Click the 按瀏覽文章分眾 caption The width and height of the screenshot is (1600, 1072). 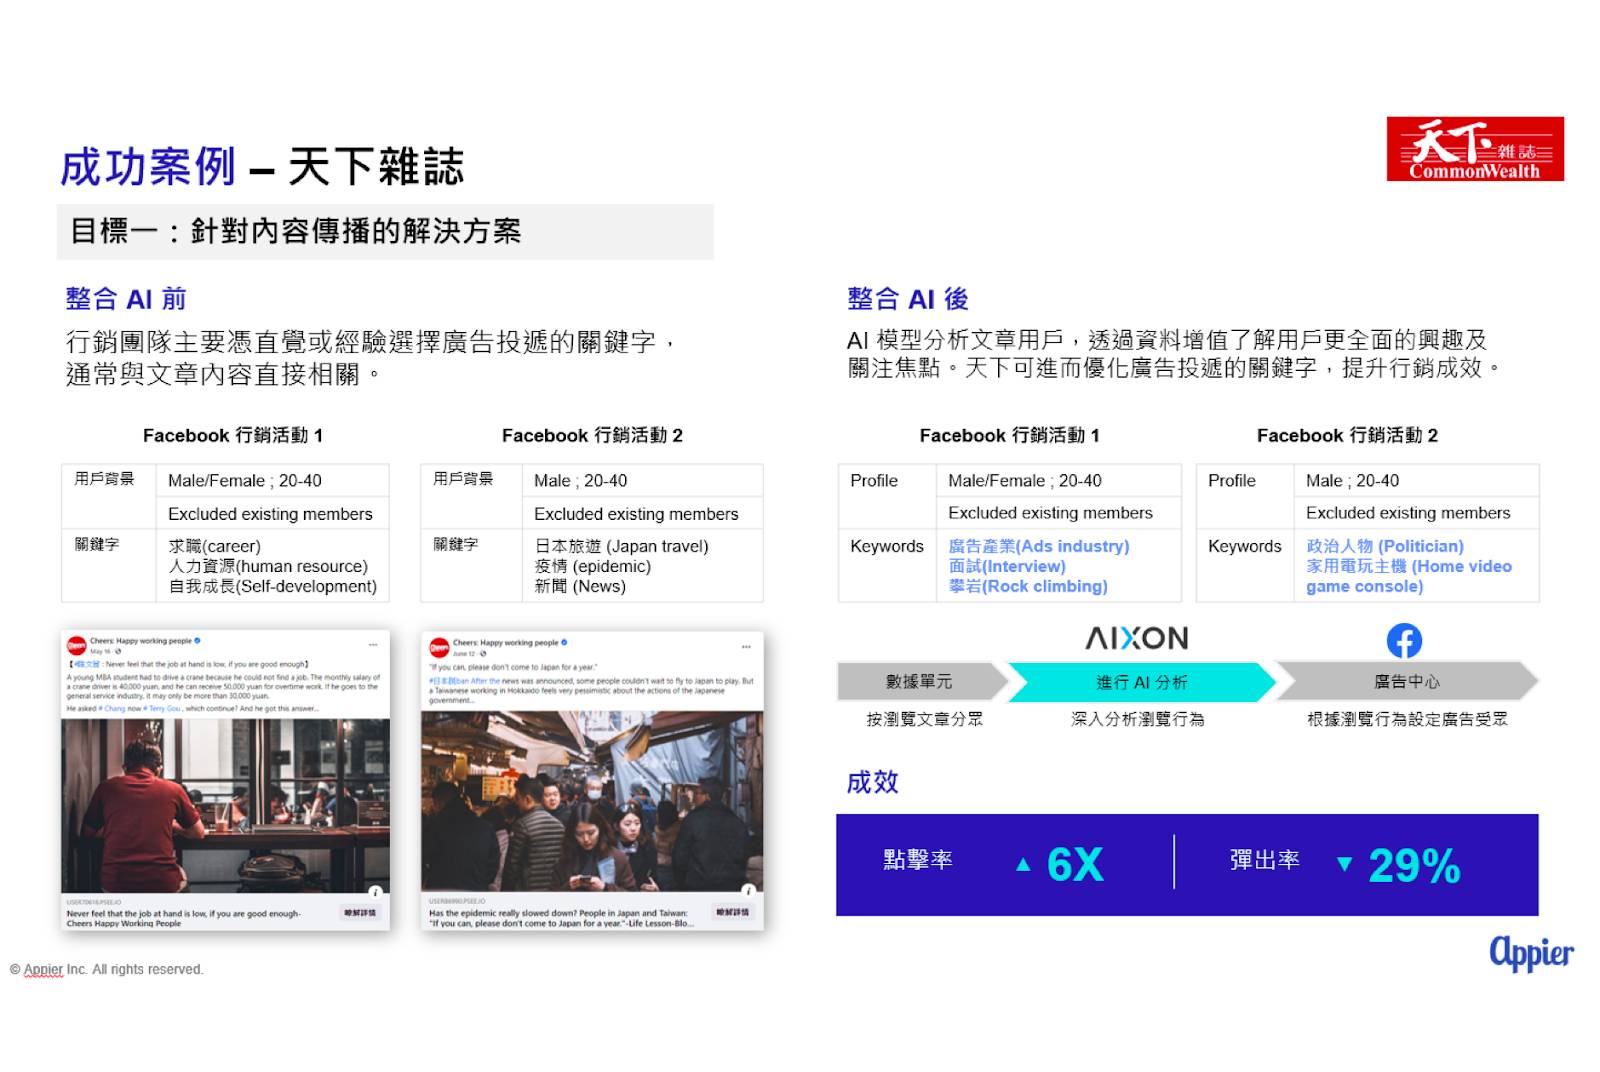coord(925,719)
